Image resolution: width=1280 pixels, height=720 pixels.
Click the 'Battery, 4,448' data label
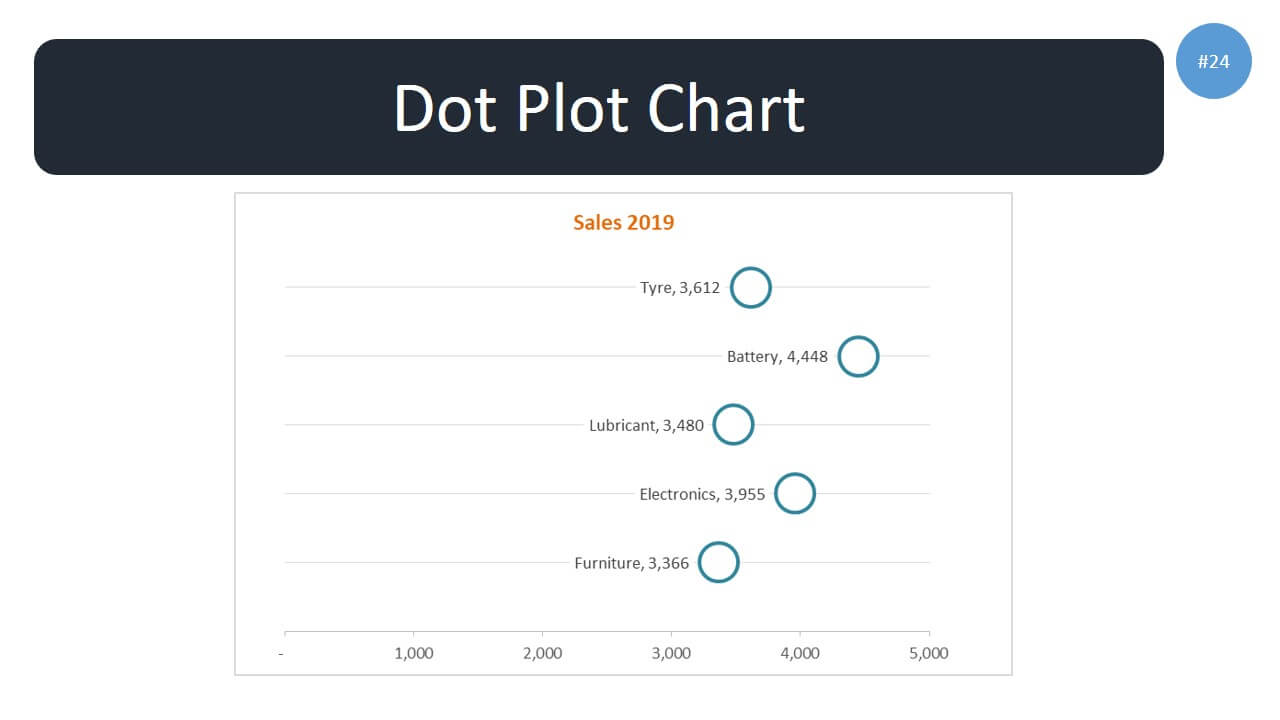click(777, 356)
